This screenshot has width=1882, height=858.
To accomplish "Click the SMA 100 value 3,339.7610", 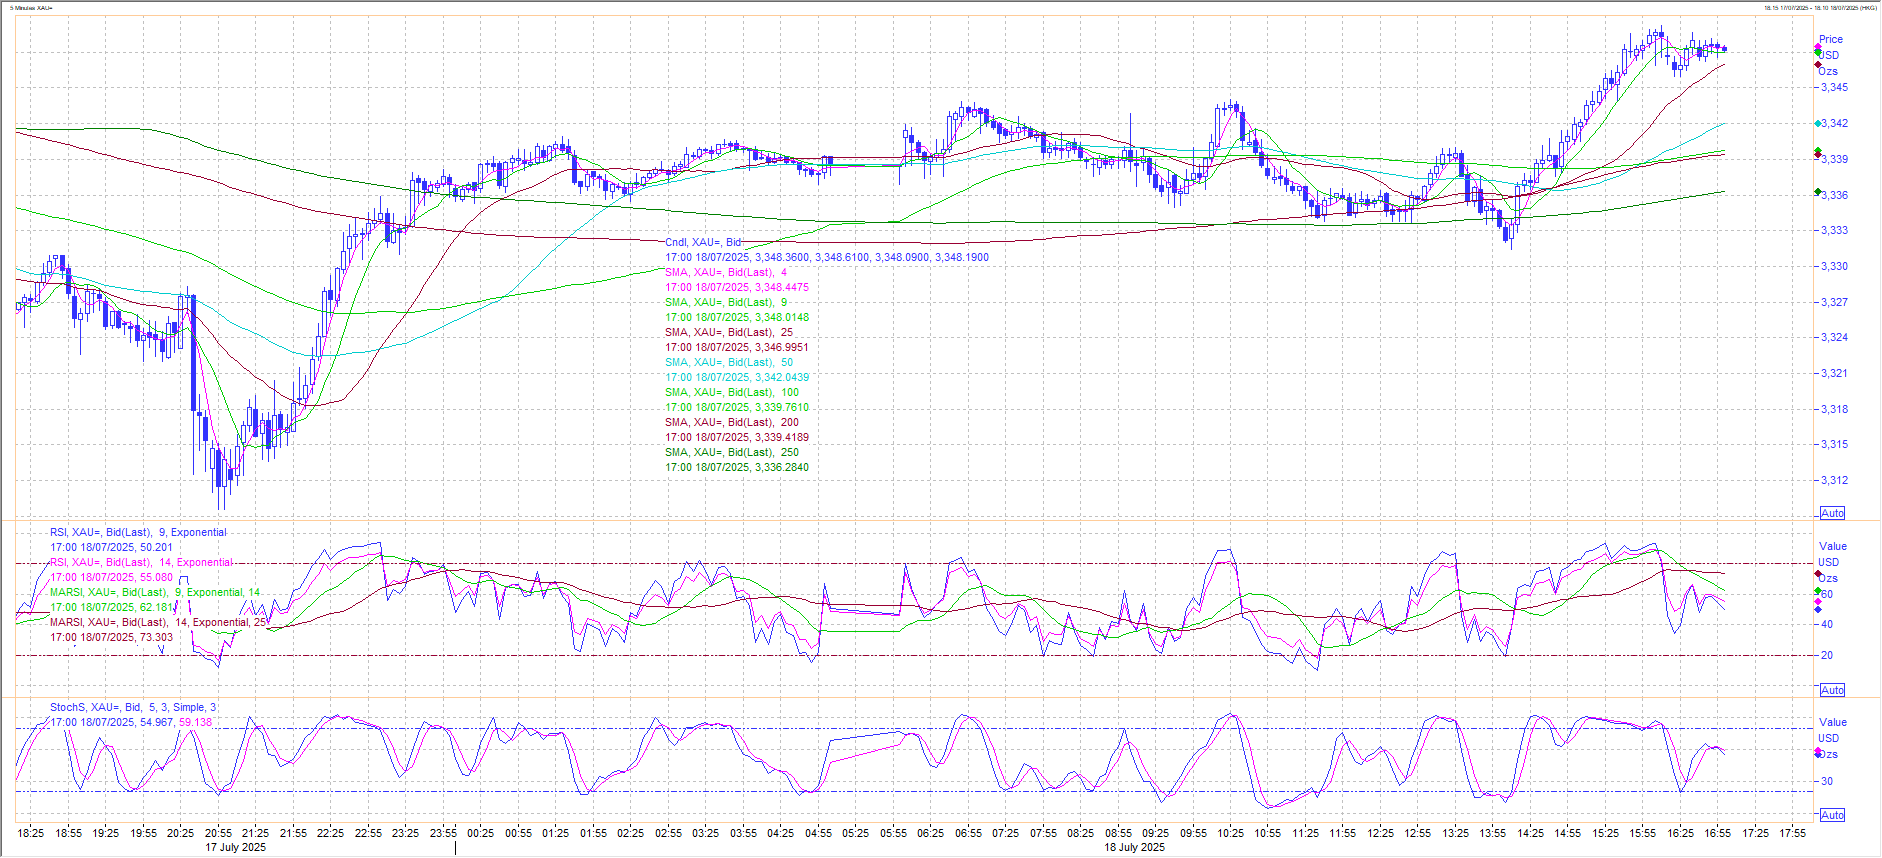I will [x=737, y=407].
